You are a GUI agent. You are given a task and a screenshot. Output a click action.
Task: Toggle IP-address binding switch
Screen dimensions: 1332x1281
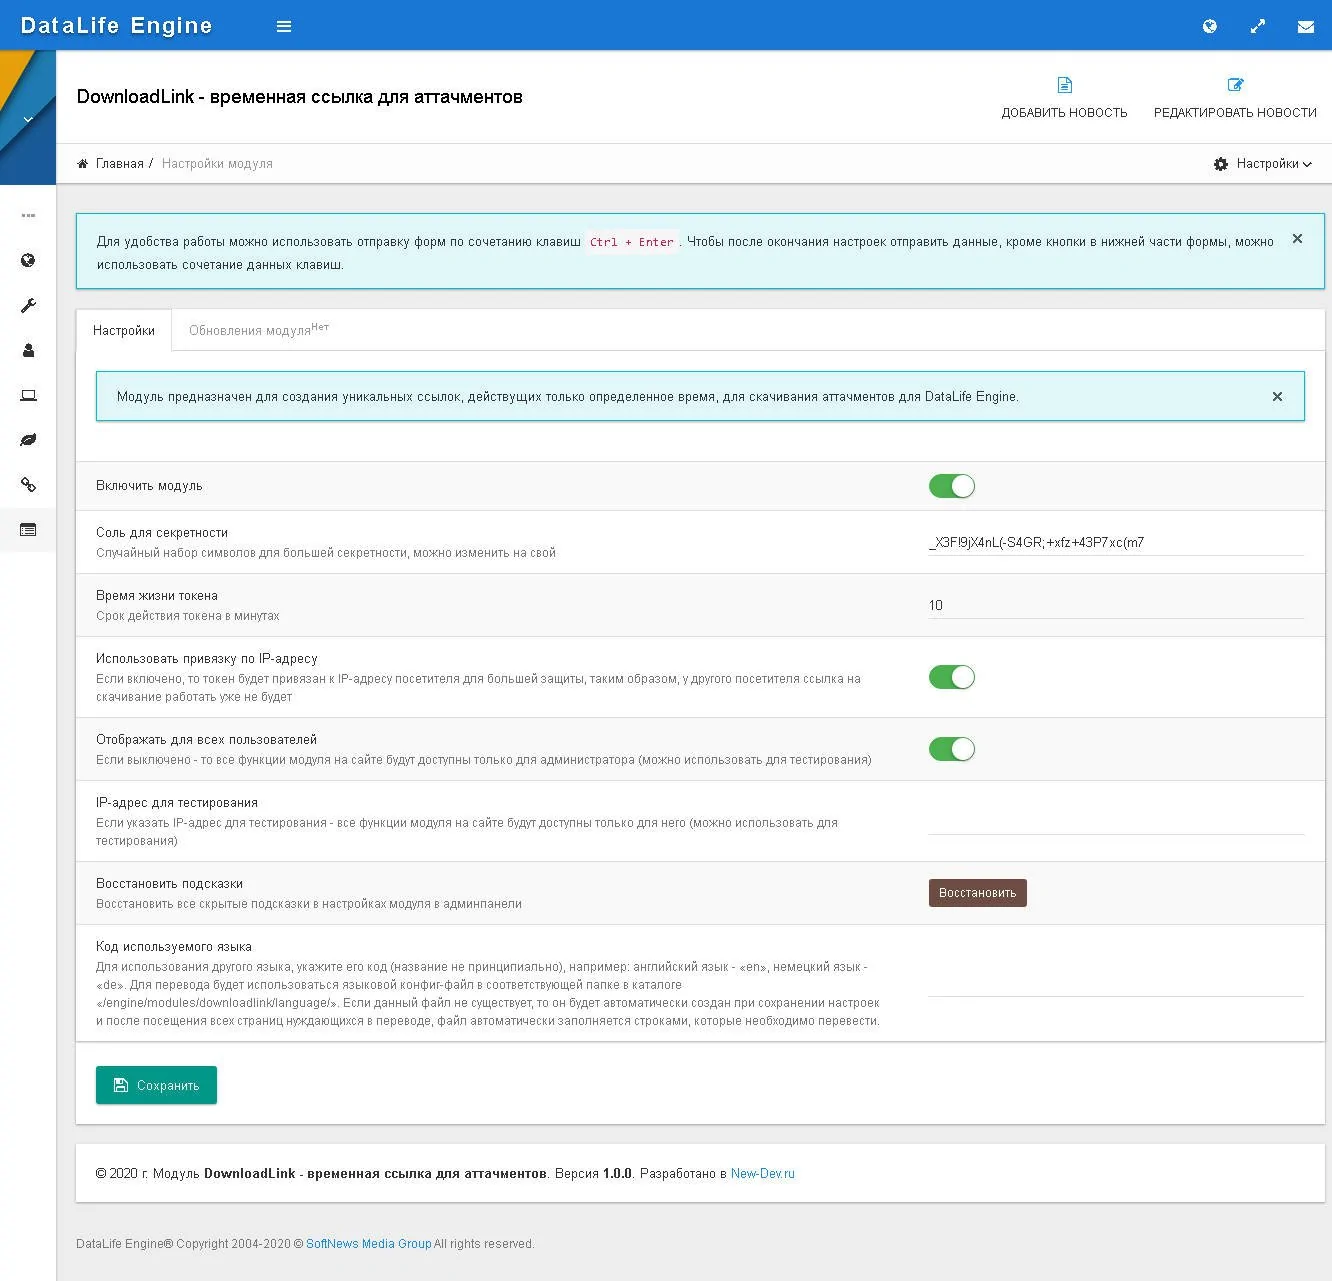pyautogui.click(x=952, y=677)
